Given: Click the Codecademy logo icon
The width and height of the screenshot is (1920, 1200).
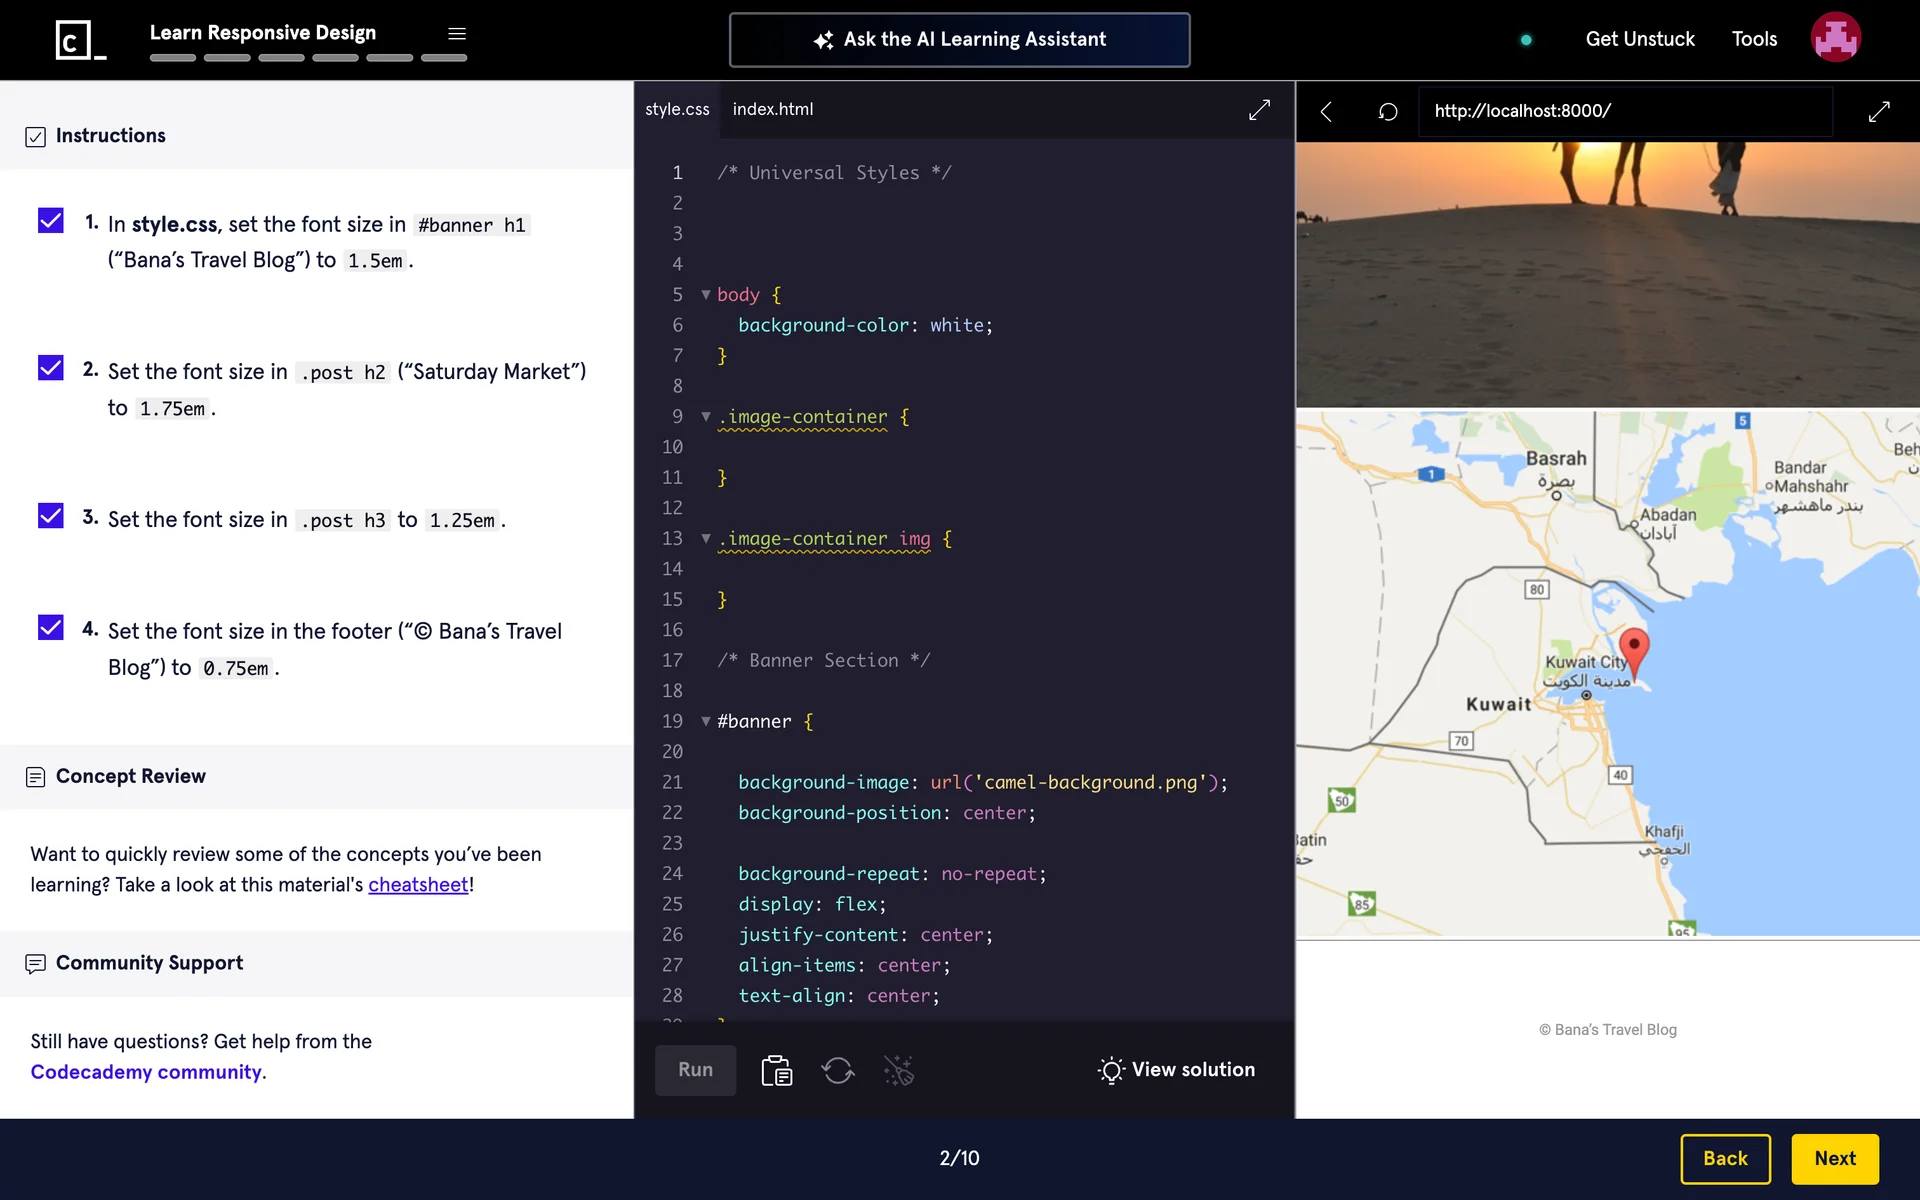Looking at the screenshot, I should click(80, 40).
